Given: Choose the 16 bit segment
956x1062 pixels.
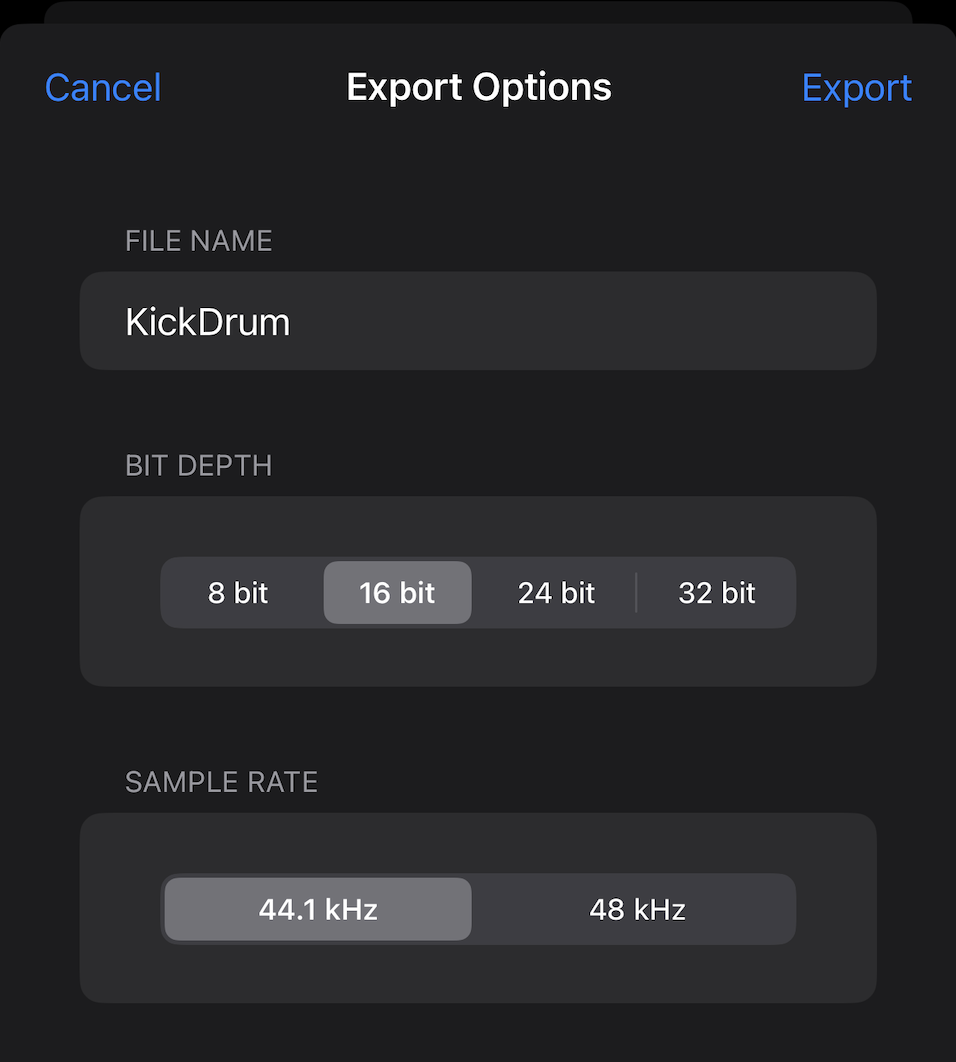Looking at the screenshot, I should (397, 593).
